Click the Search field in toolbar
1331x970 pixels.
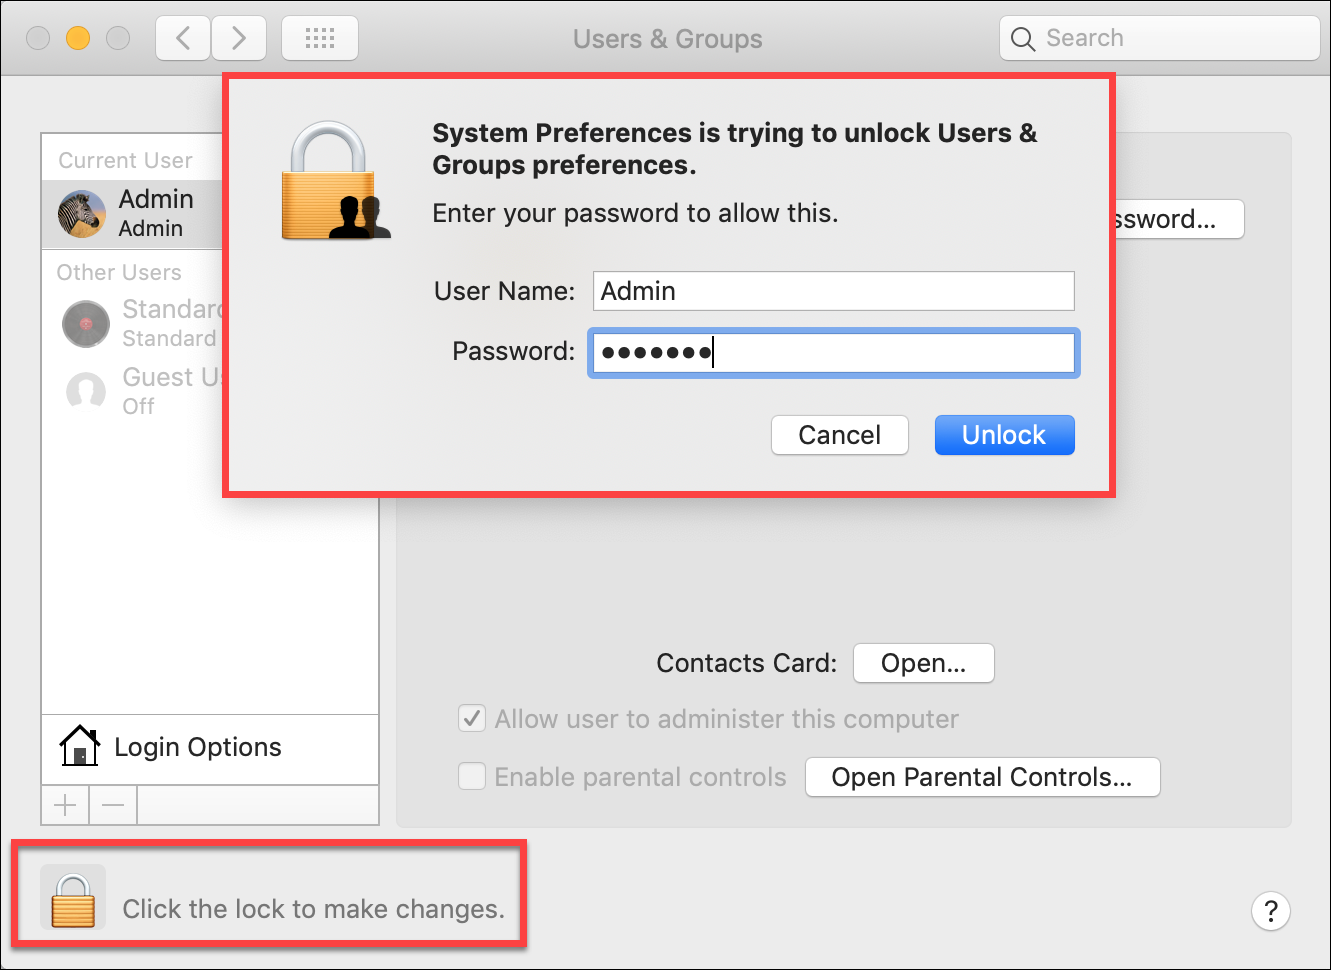coord(1160,38)
